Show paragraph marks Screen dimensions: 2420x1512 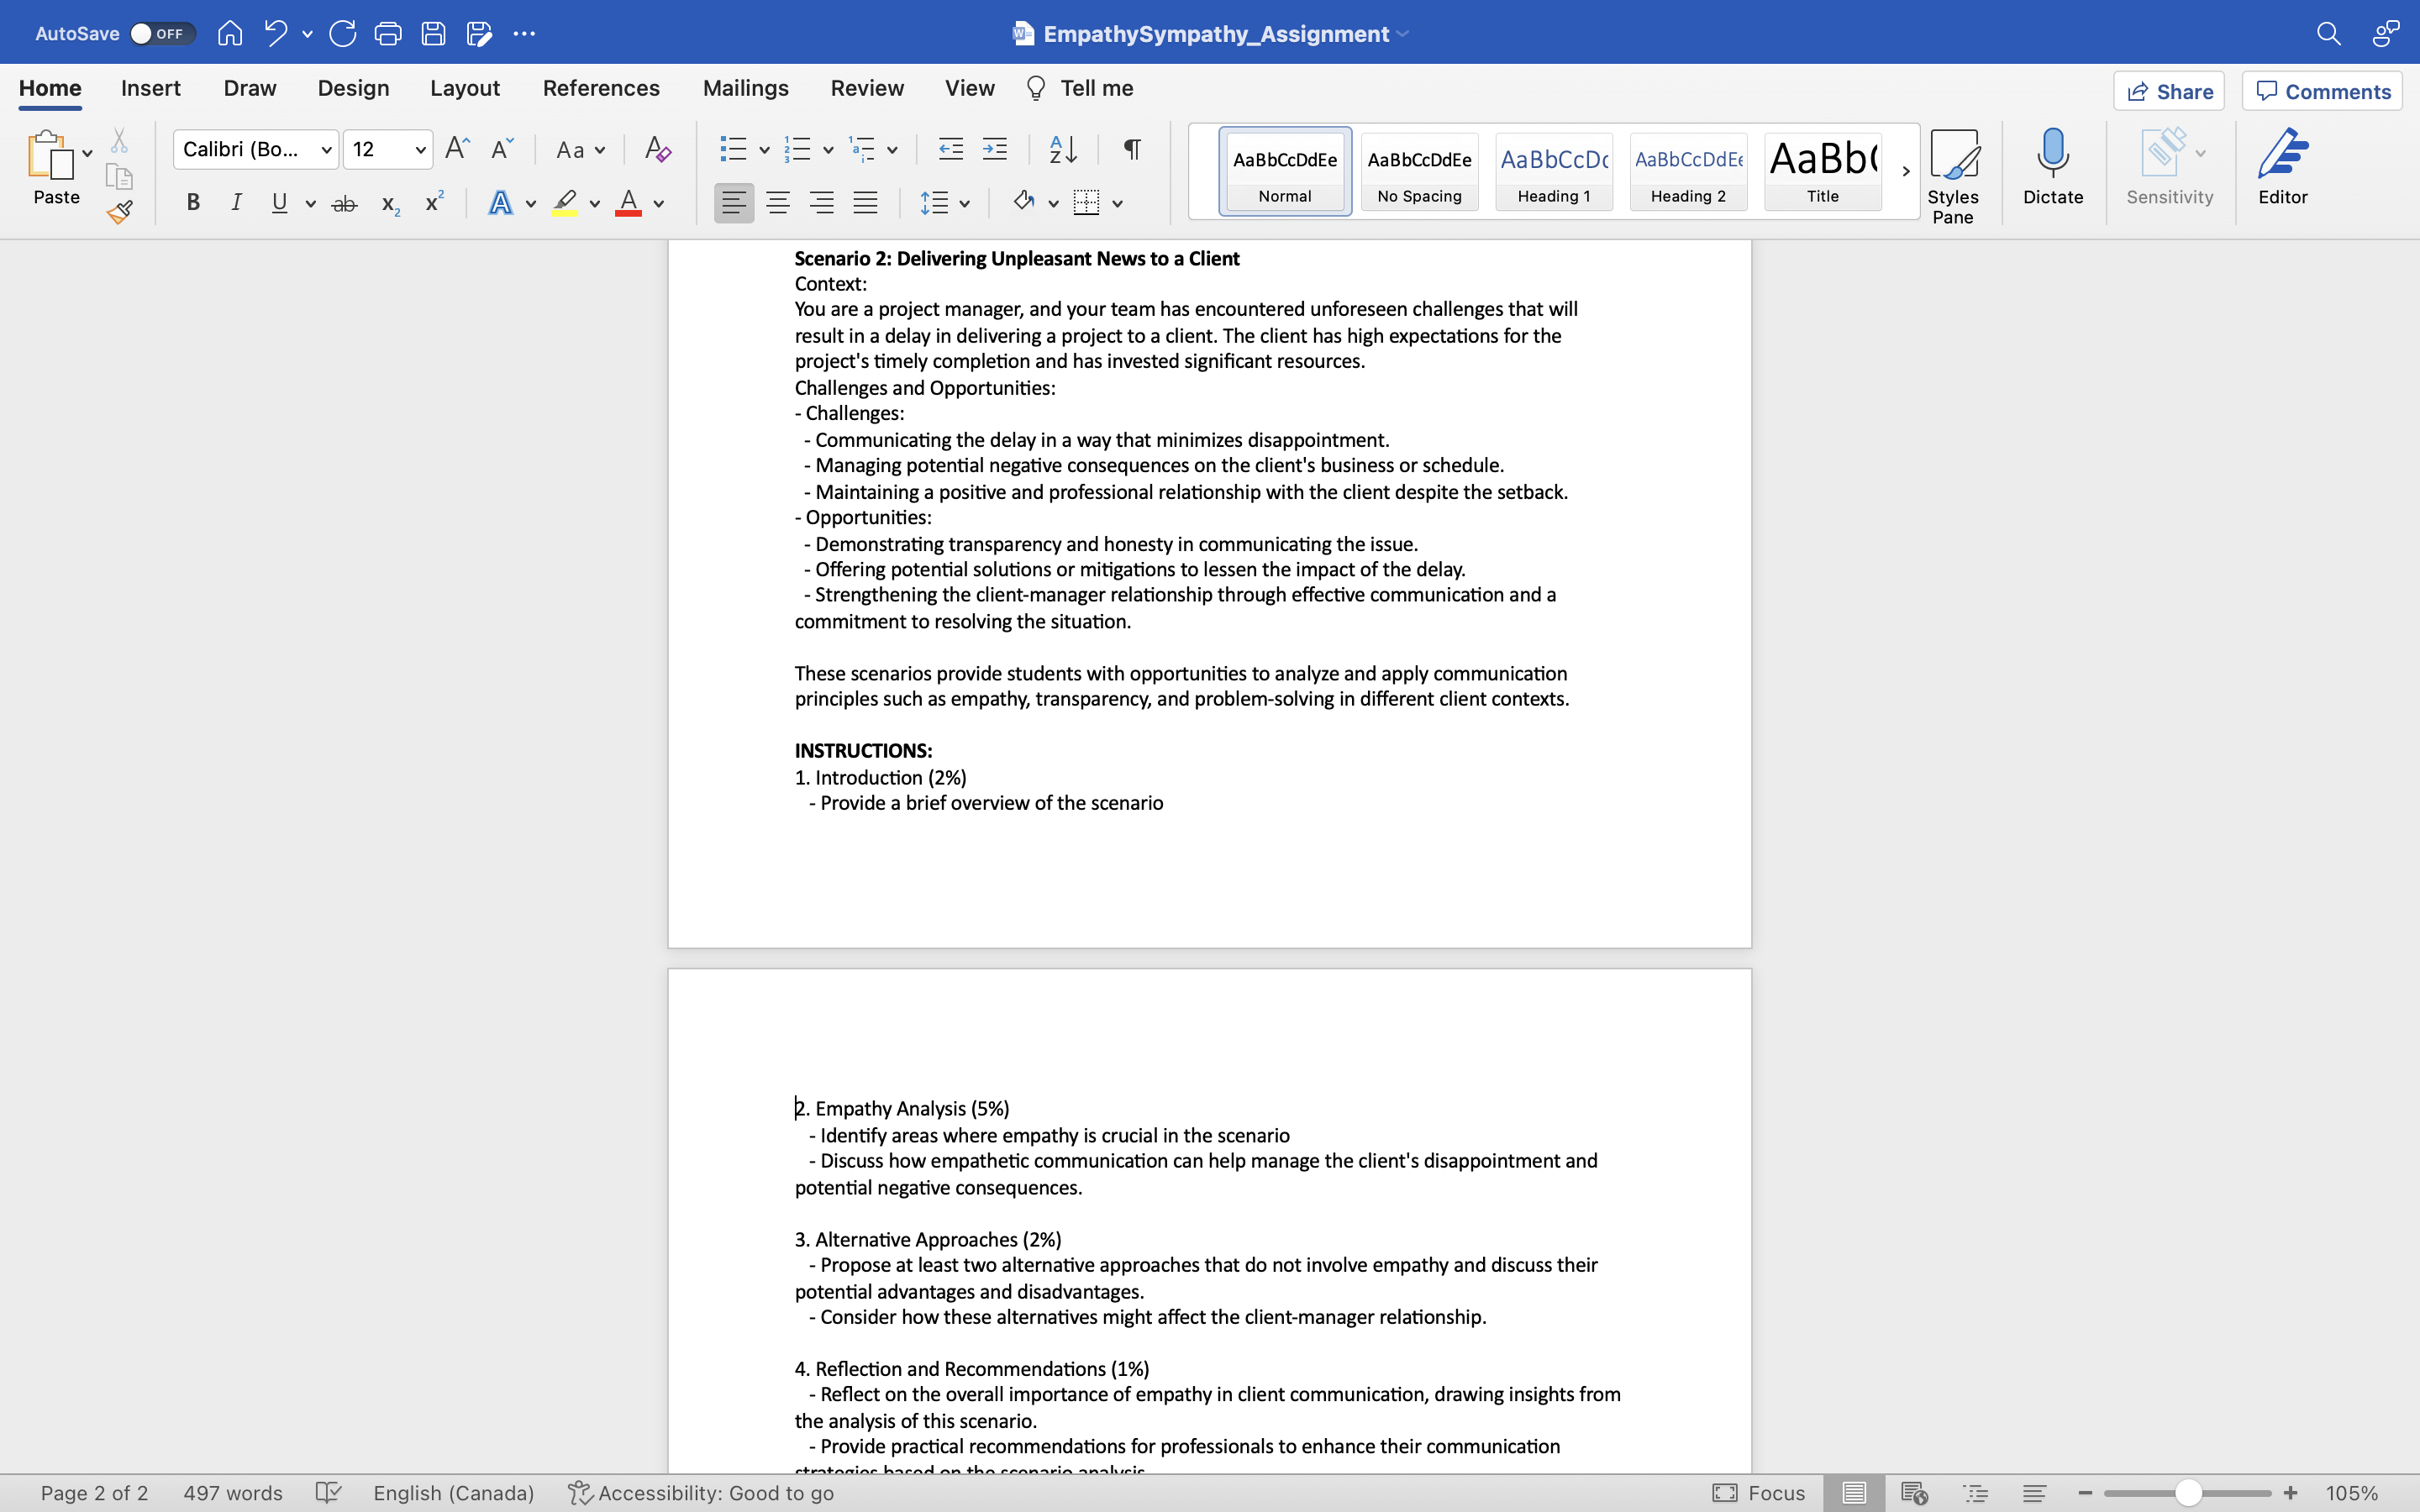tap(1130, 148)
